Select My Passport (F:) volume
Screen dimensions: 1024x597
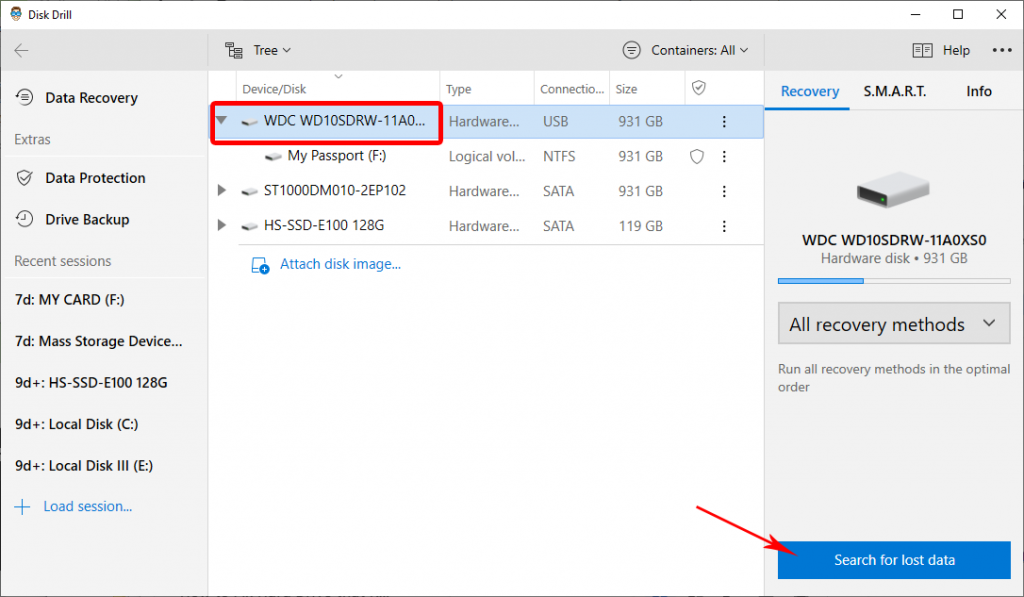pyautogui.click(x=336, y=157)
